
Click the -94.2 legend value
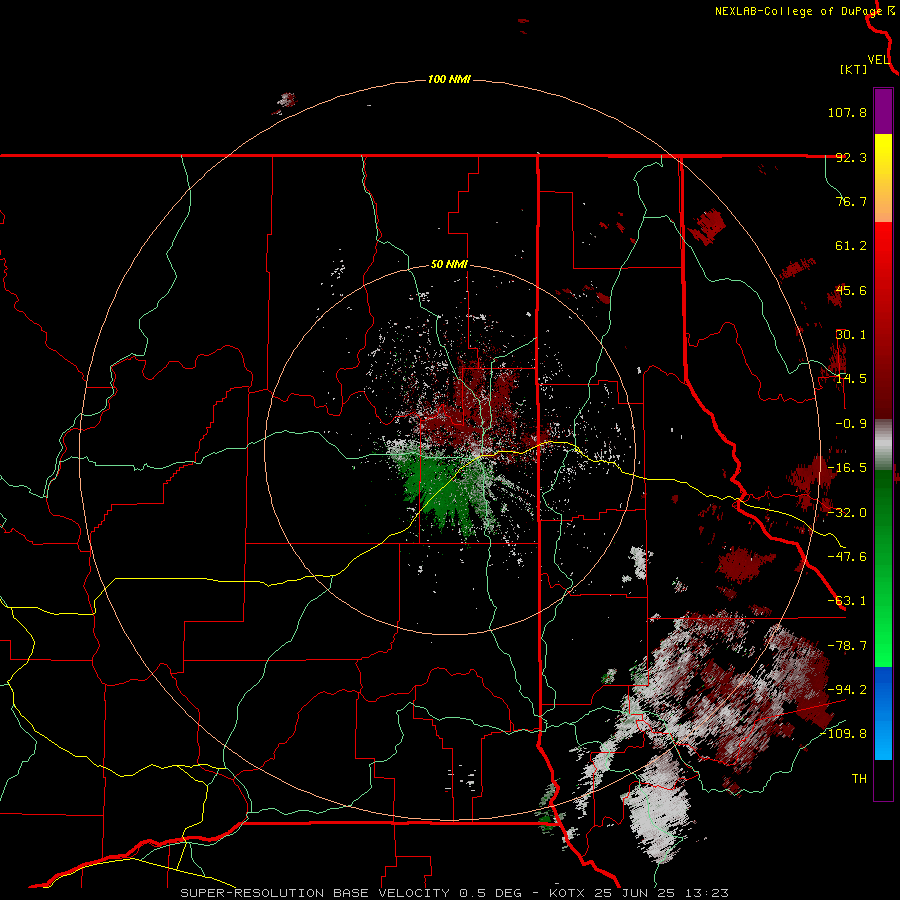pyautogui.click(x=847, y=690)
